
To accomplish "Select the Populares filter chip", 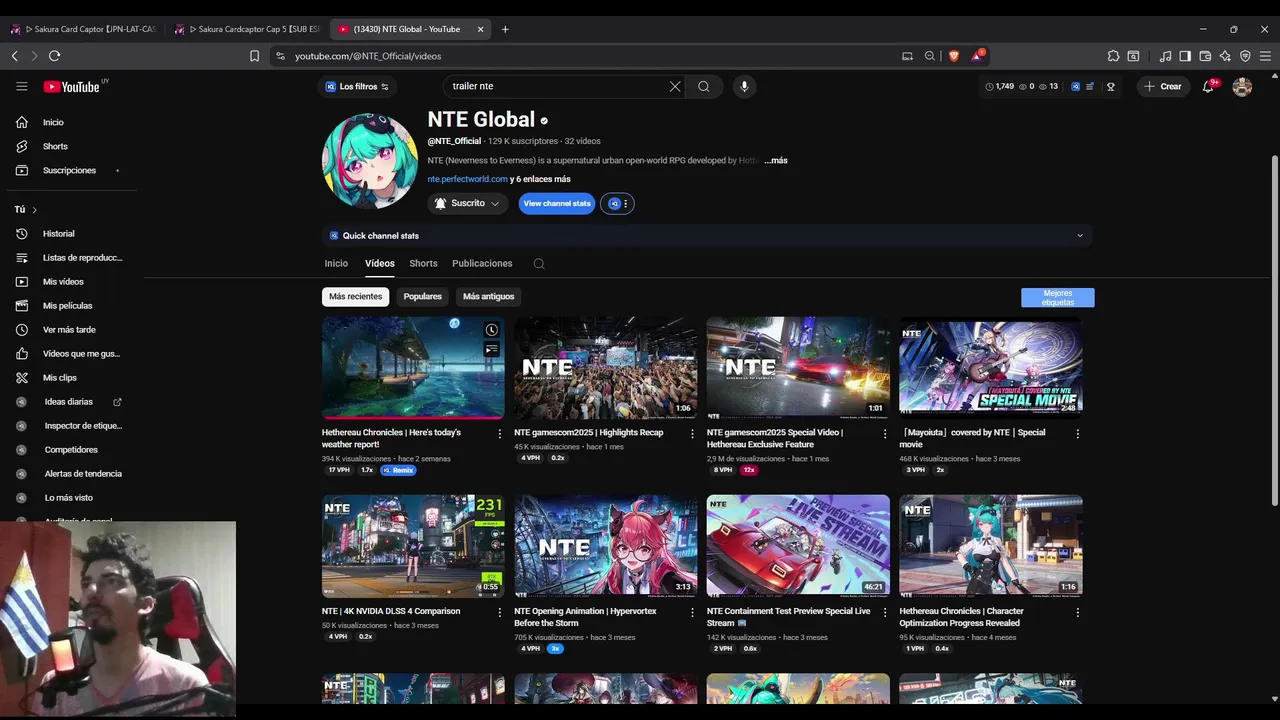I will coord(422,296).
